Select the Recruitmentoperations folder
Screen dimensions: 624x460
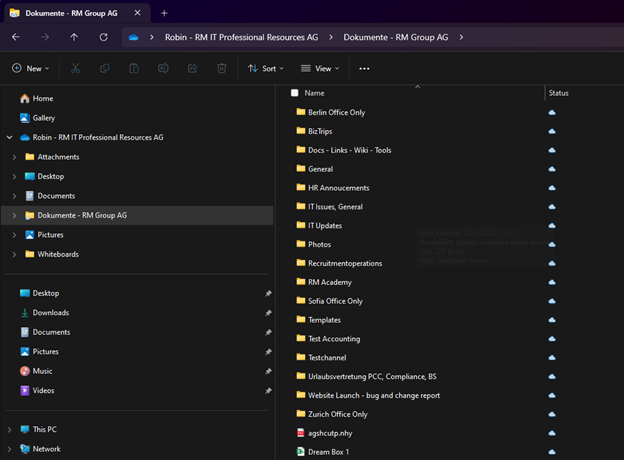344,263
